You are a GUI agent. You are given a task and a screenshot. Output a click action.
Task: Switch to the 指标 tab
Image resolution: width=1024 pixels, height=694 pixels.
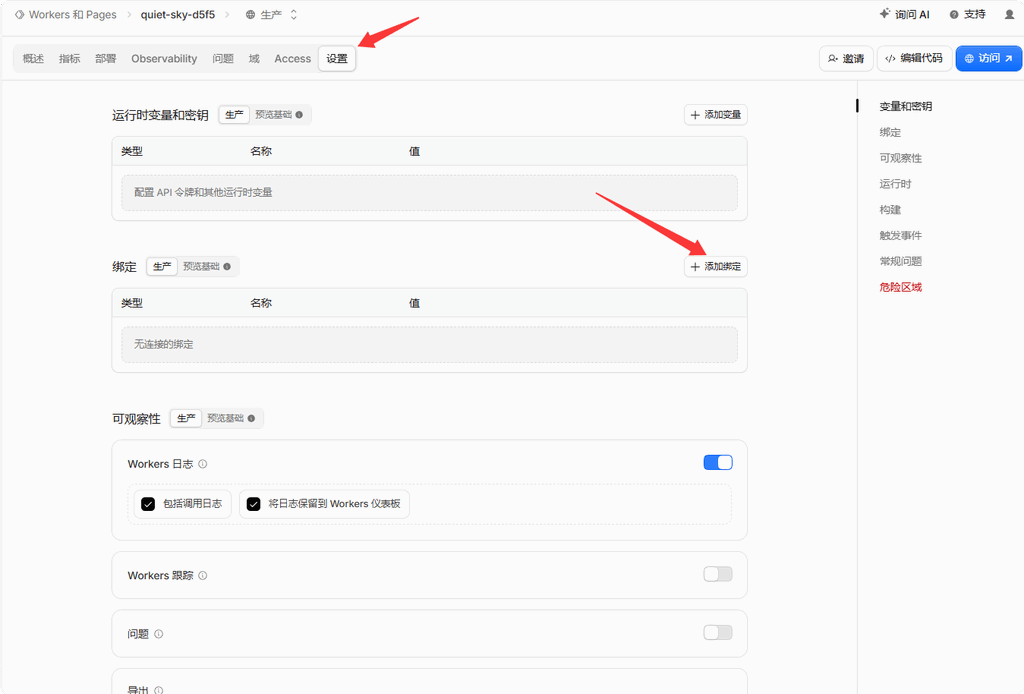click(x=70, y=59)
